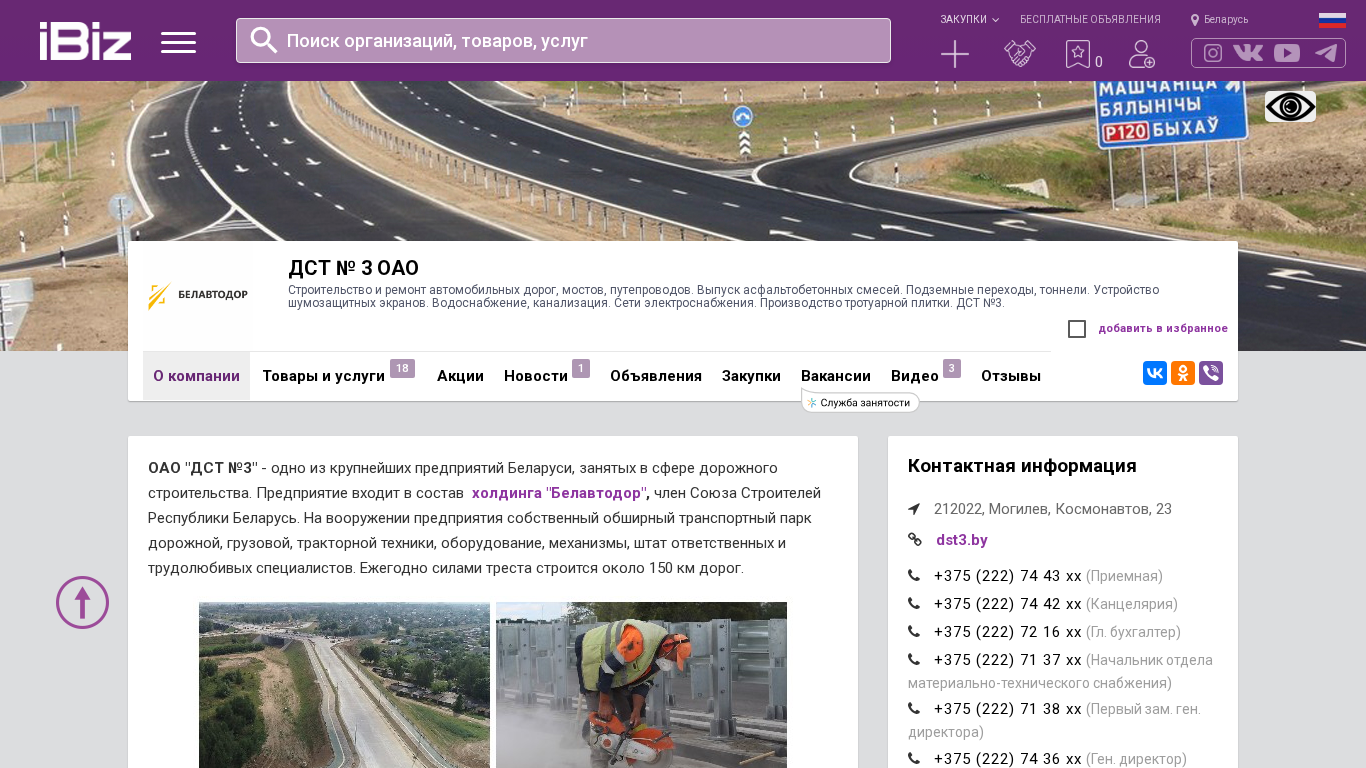Click phone number +375 (222) 74 42 xx

1007,604
